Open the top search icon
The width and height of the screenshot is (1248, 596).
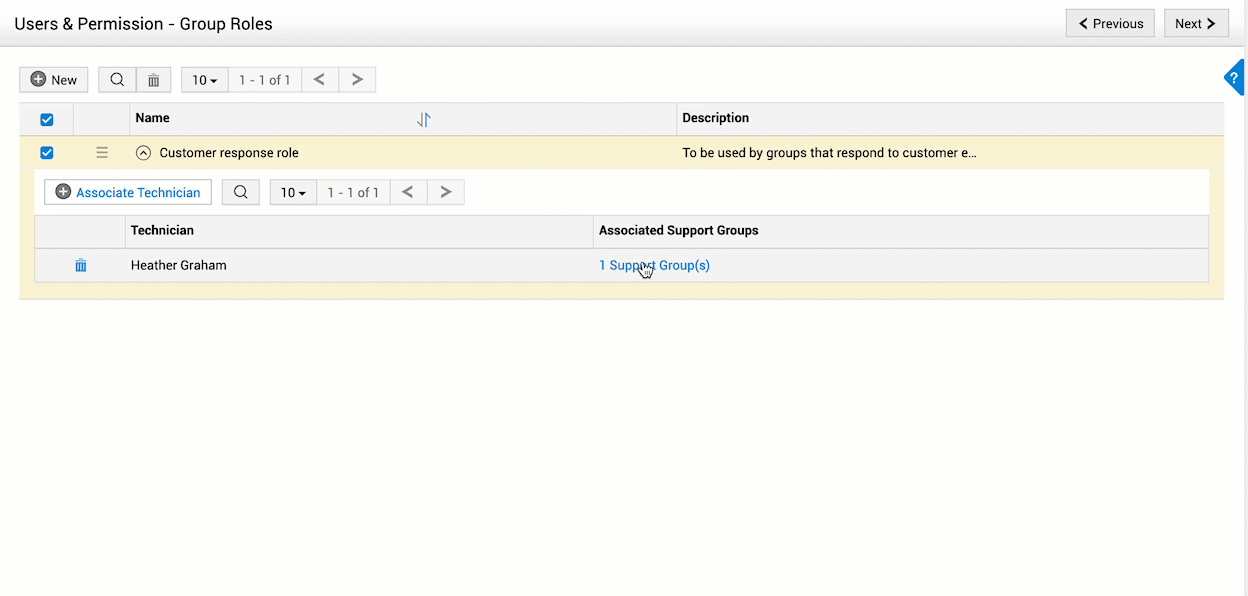click(117, 79)
